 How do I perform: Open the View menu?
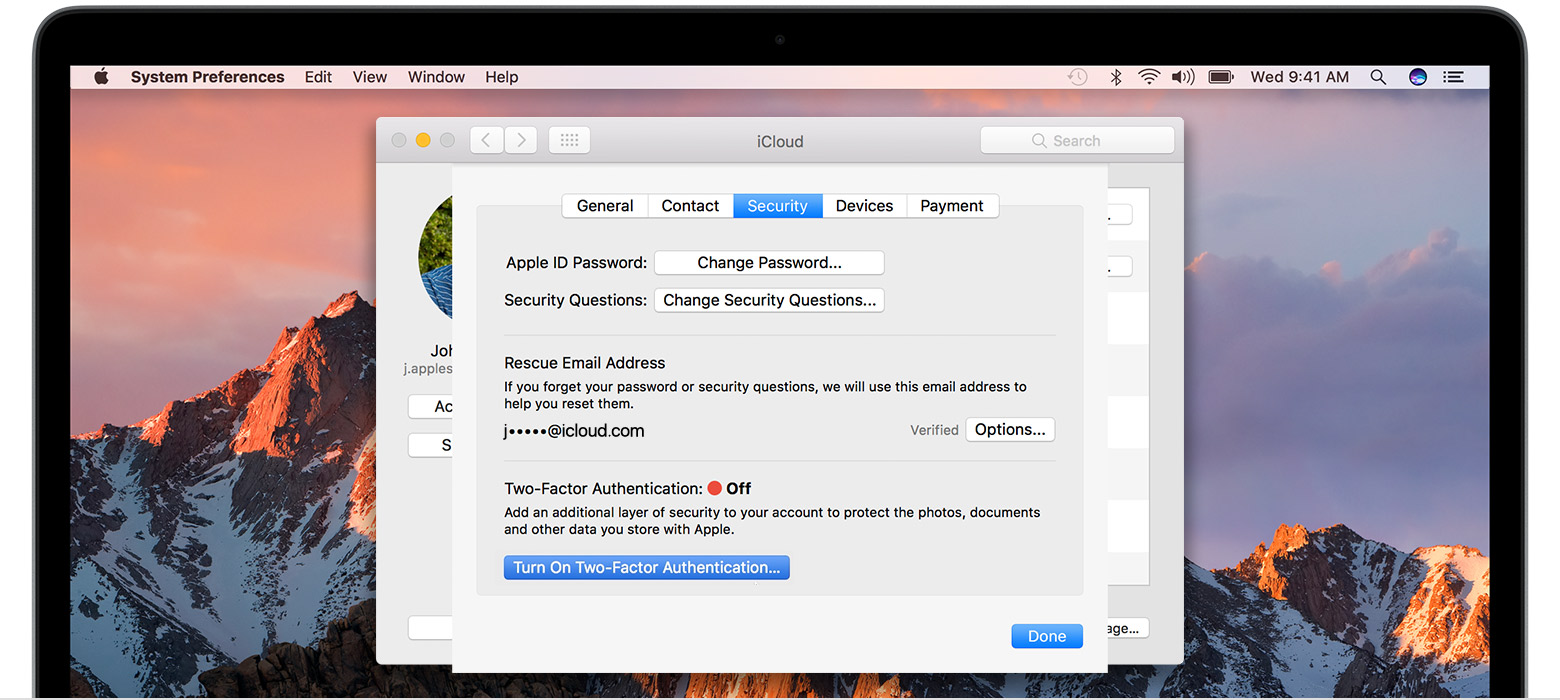[370, 77]
